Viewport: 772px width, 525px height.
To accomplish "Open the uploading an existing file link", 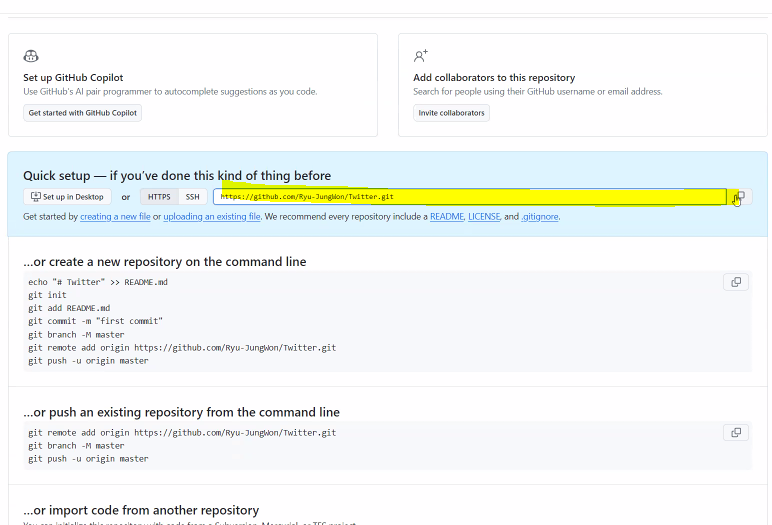I will click(x=212, y=217).
